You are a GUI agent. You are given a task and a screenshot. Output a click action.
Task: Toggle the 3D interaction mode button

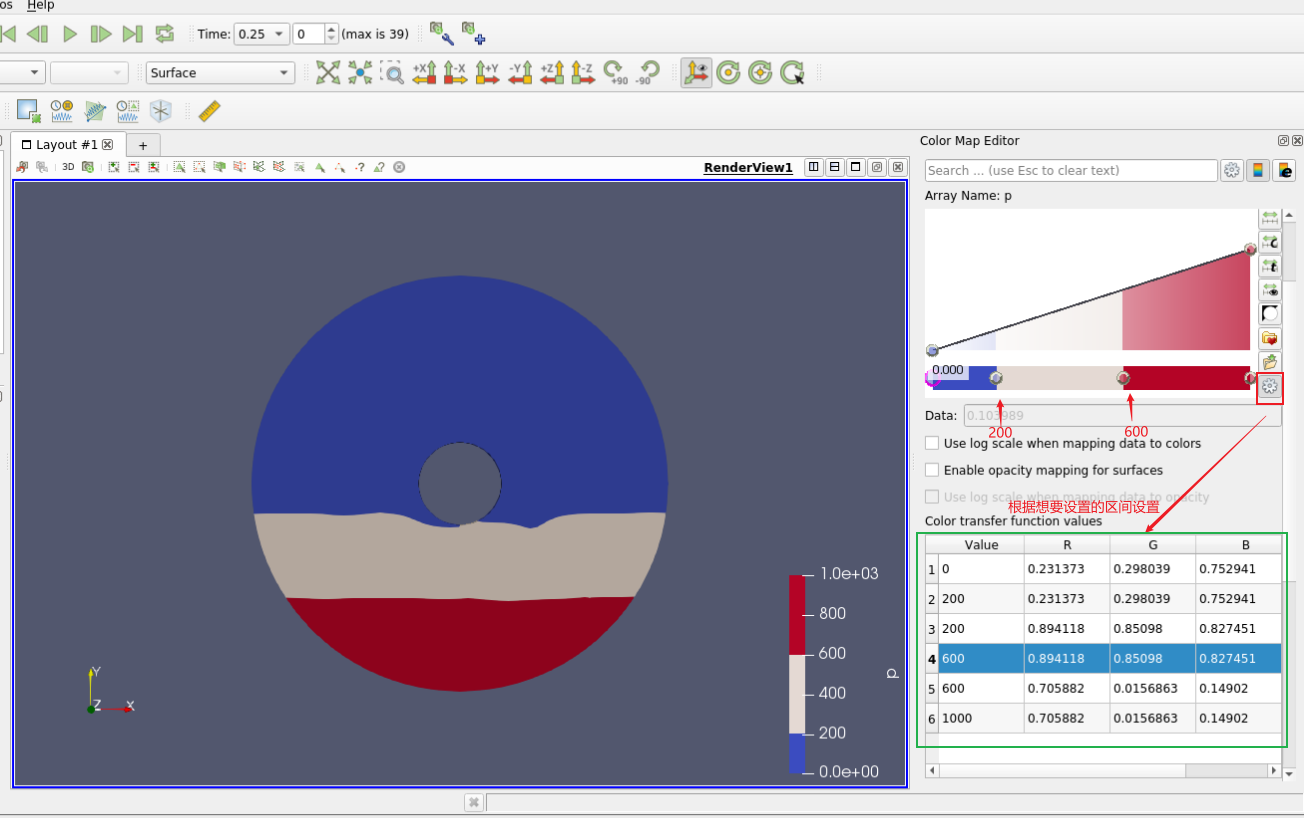tap(68, 167)
